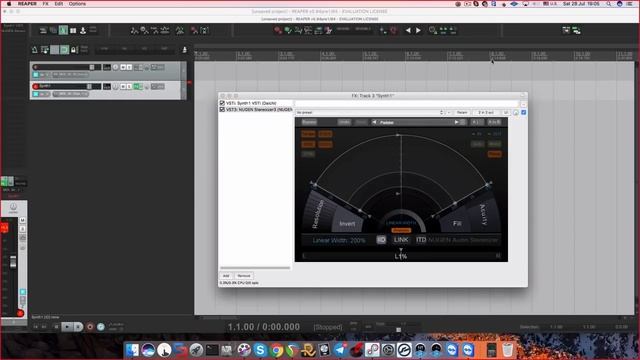
Task: Click the rewind left arrow in top toolbar
Action: [408, 30]
